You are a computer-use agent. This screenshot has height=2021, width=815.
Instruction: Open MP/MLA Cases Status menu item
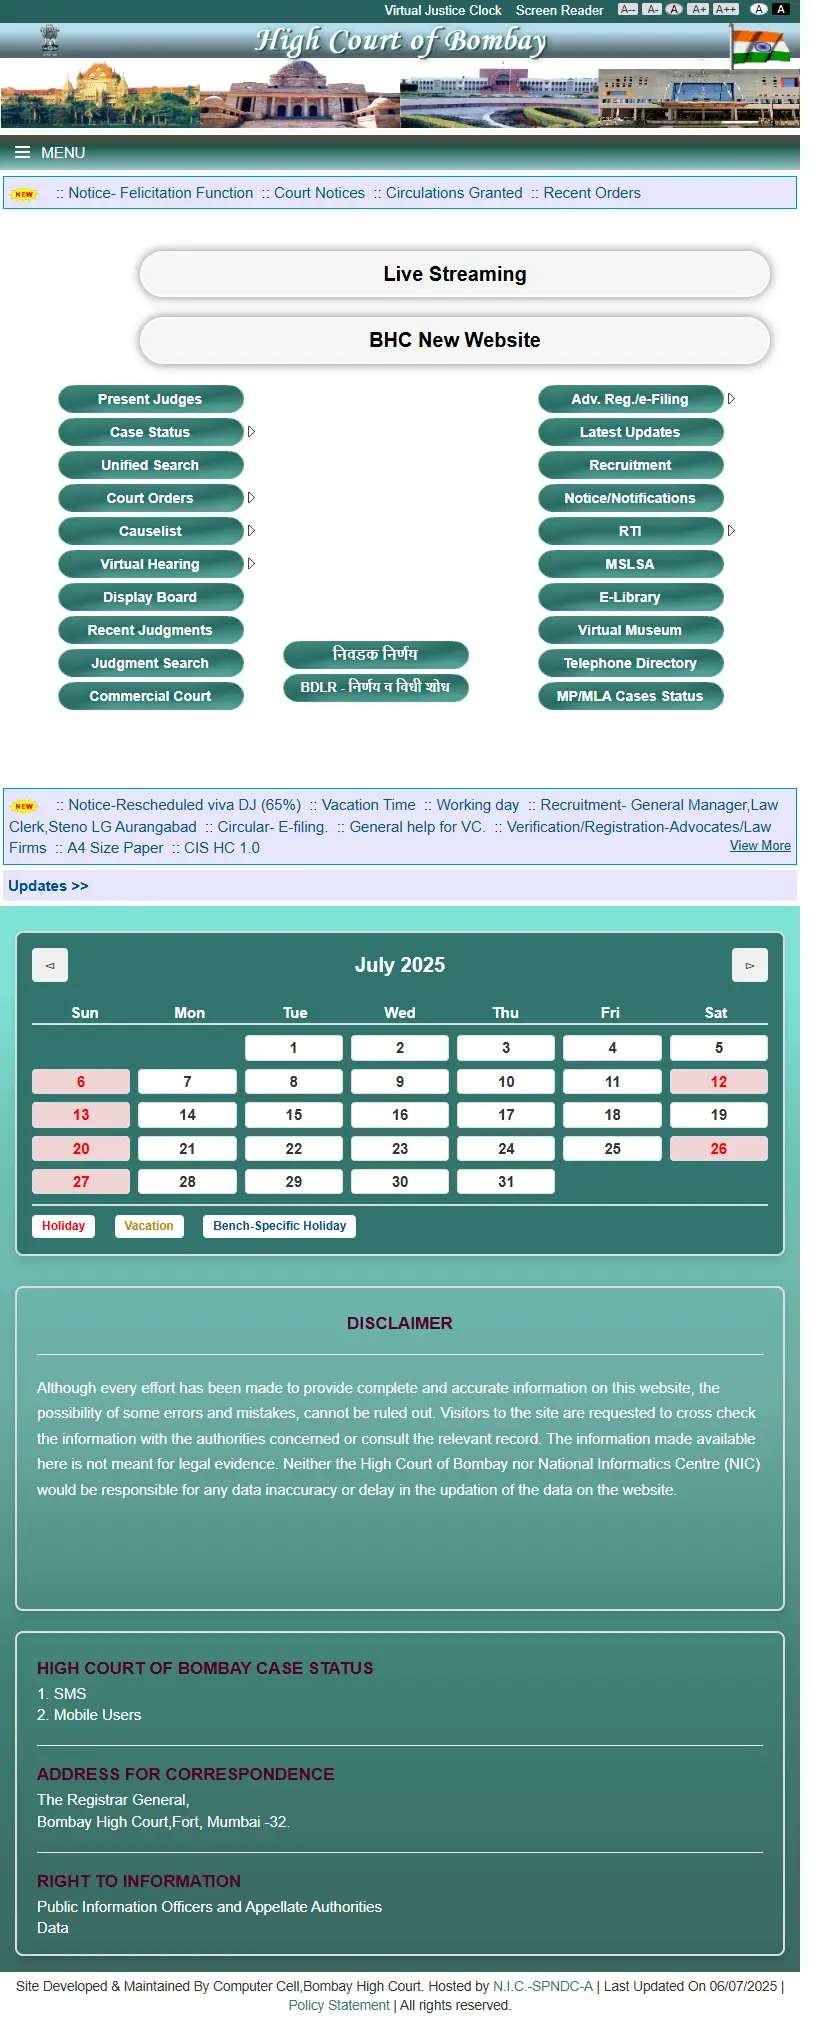coord(631,696)
